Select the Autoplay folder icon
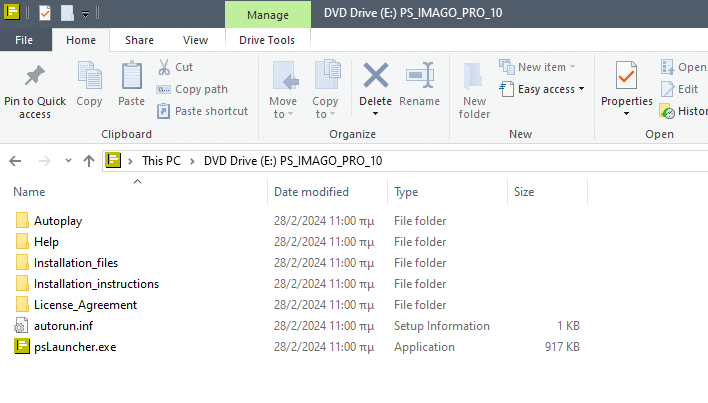The width and height of the screenshot is (708, 403). tap(22, 220)
